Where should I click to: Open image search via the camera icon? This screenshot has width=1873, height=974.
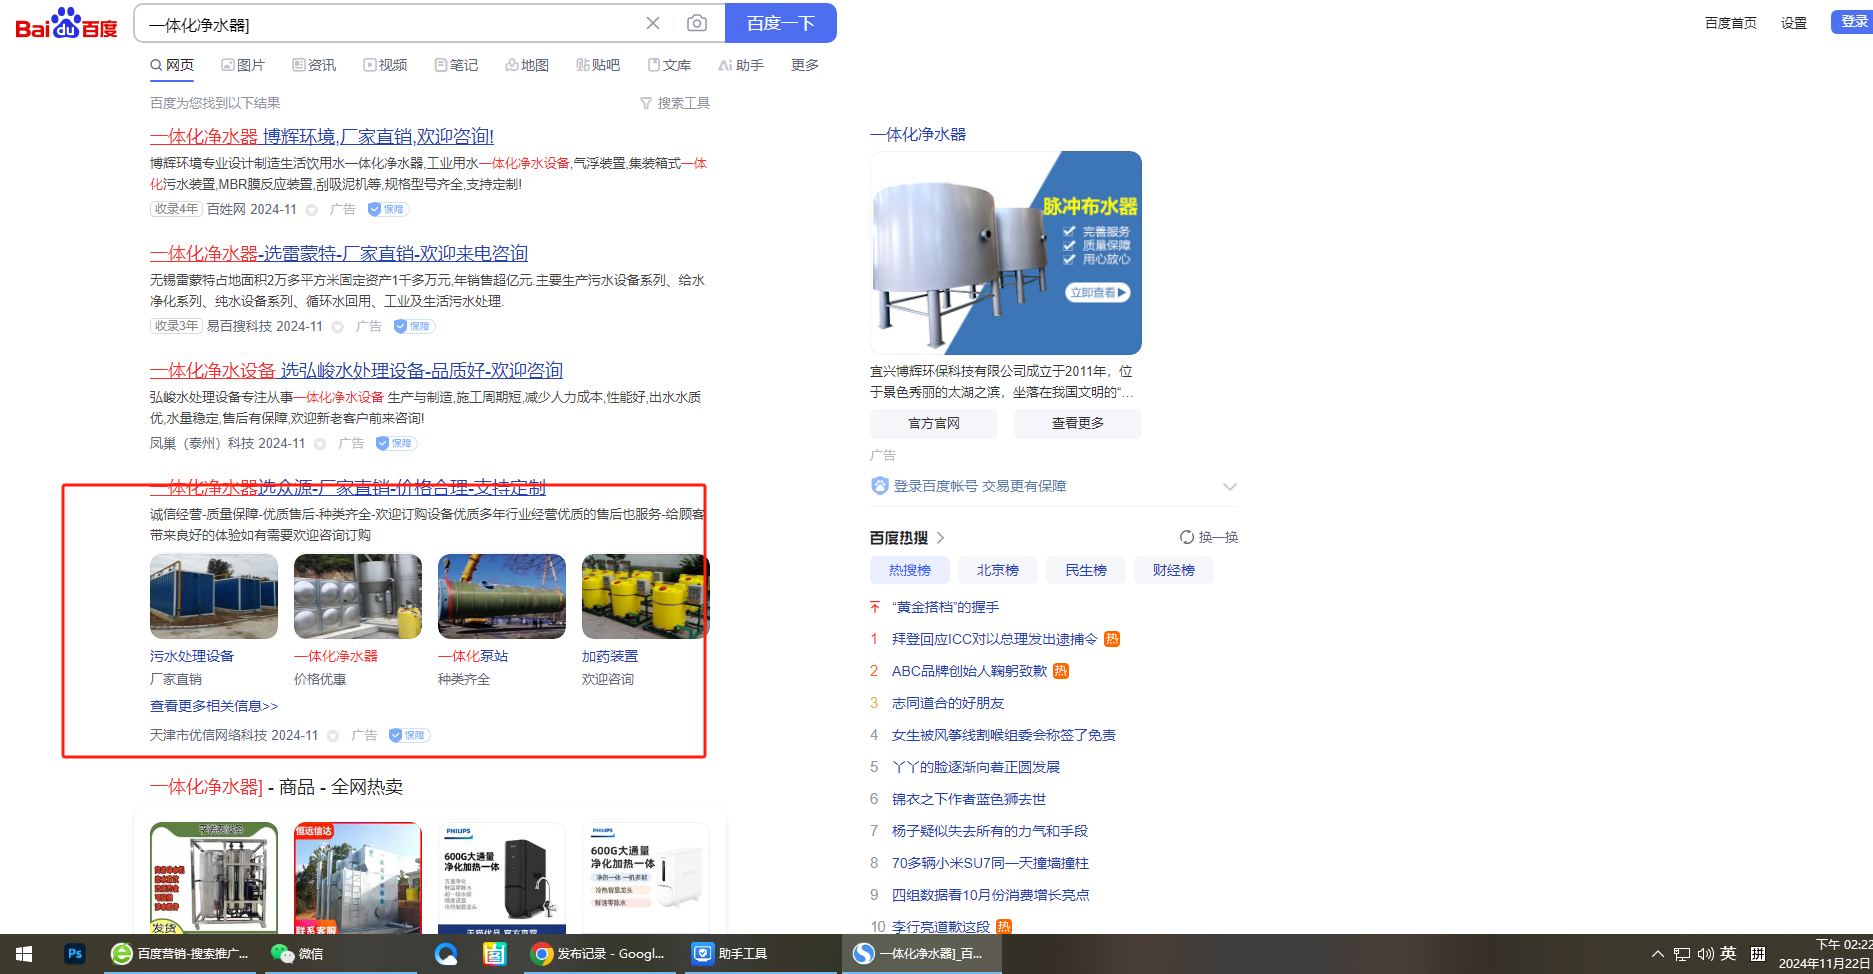697,23
